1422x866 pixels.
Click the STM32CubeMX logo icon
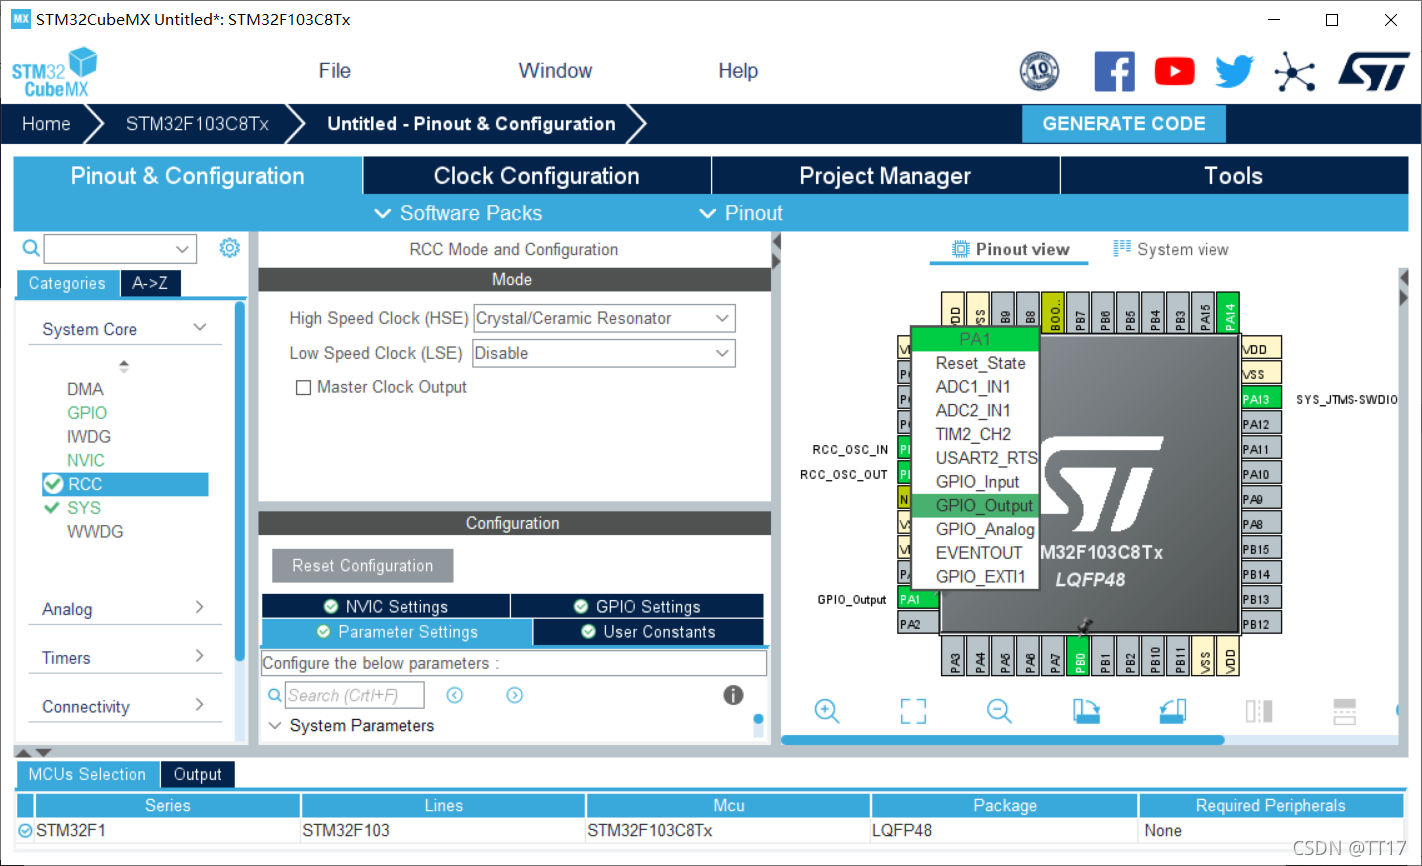[x=55, y=73]
